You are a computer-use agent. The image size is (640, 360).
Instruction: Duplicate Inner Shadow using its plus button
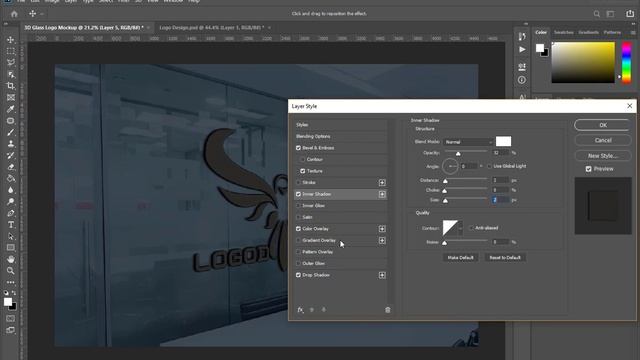382,194
